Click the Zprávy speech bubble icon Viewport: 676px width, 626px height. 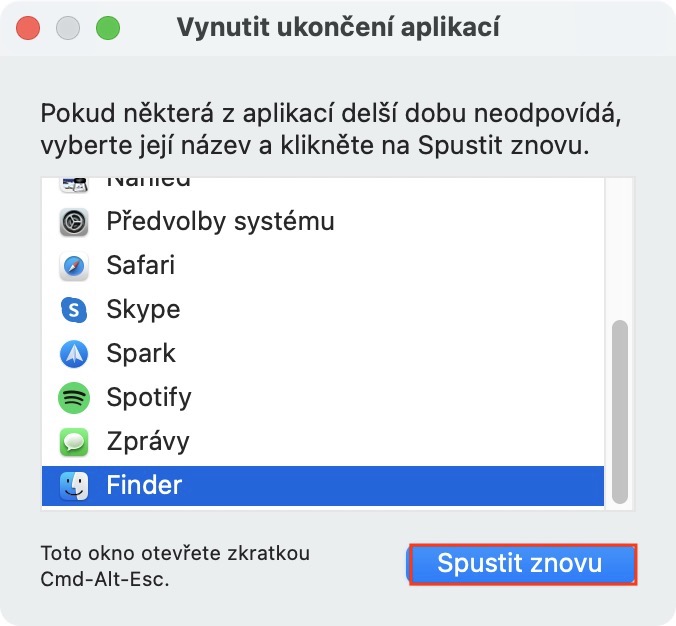(74, 442)
